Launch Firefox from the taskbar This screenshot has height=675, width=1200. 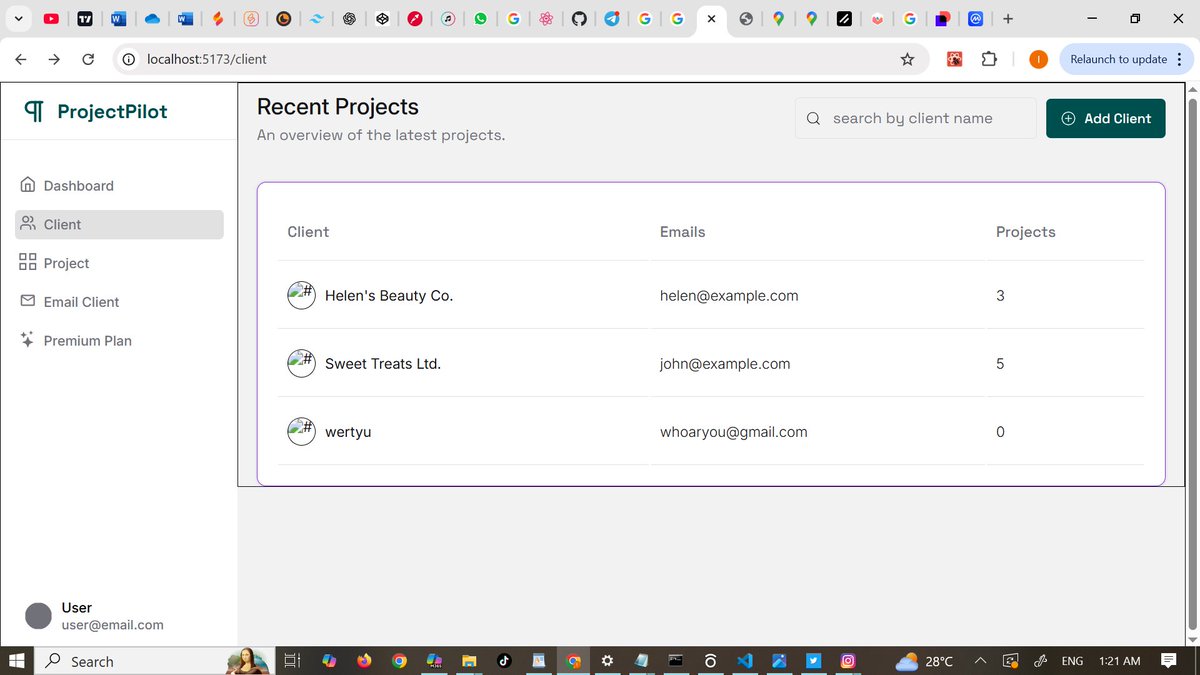(363, 661)
